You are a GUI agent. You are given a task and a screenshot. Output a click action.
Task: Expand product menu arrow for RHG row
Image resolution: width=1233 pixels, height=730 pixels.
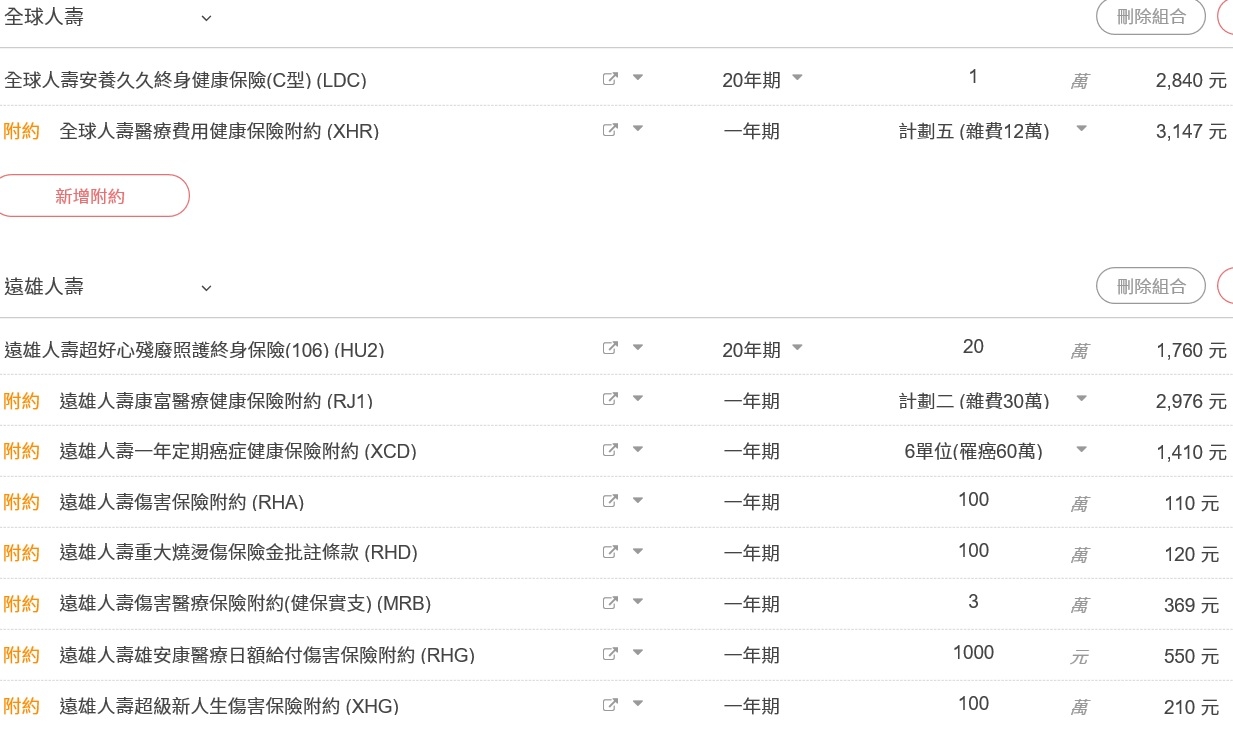click(x=638, y=653)
